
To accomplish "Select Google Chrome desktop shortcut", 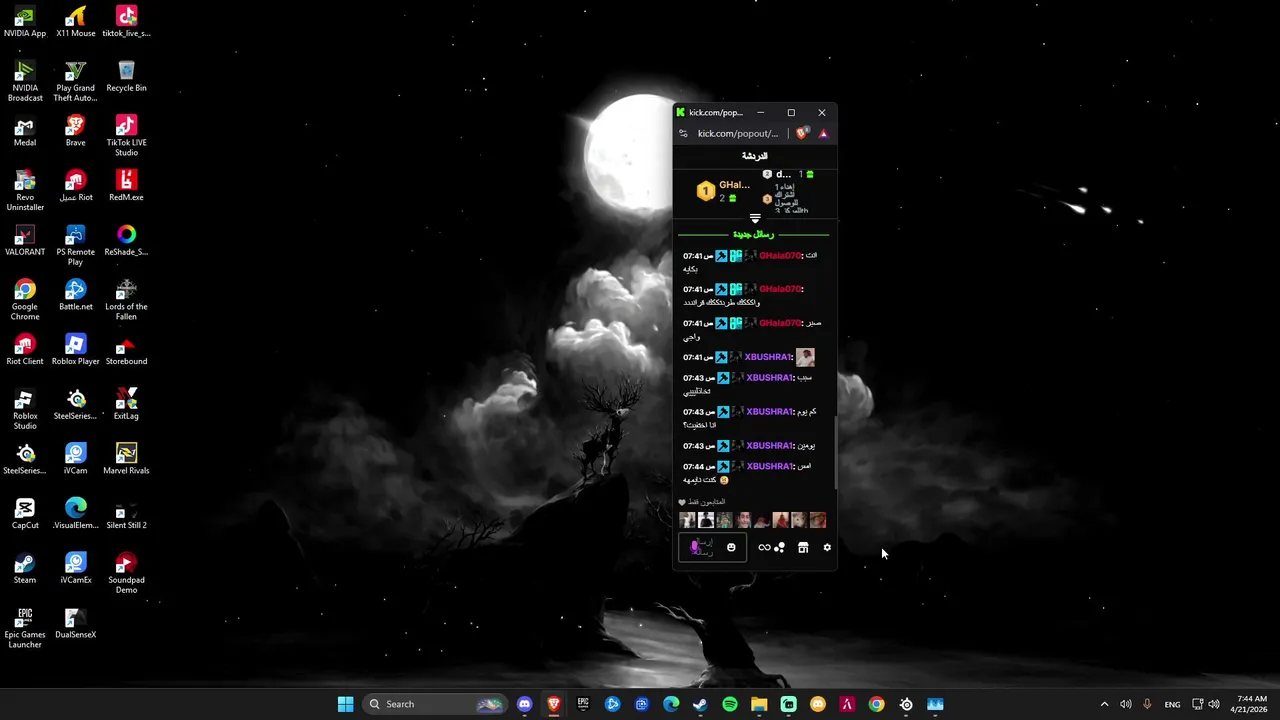I will pyautogui.click(x=25, y=300).
